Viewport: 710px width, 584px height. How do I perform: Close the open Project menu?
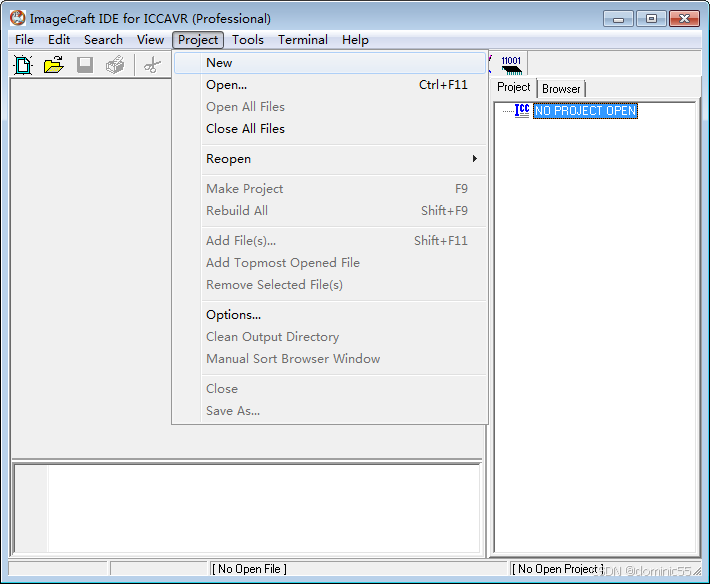pyautogui.click(x=198, y=40)
